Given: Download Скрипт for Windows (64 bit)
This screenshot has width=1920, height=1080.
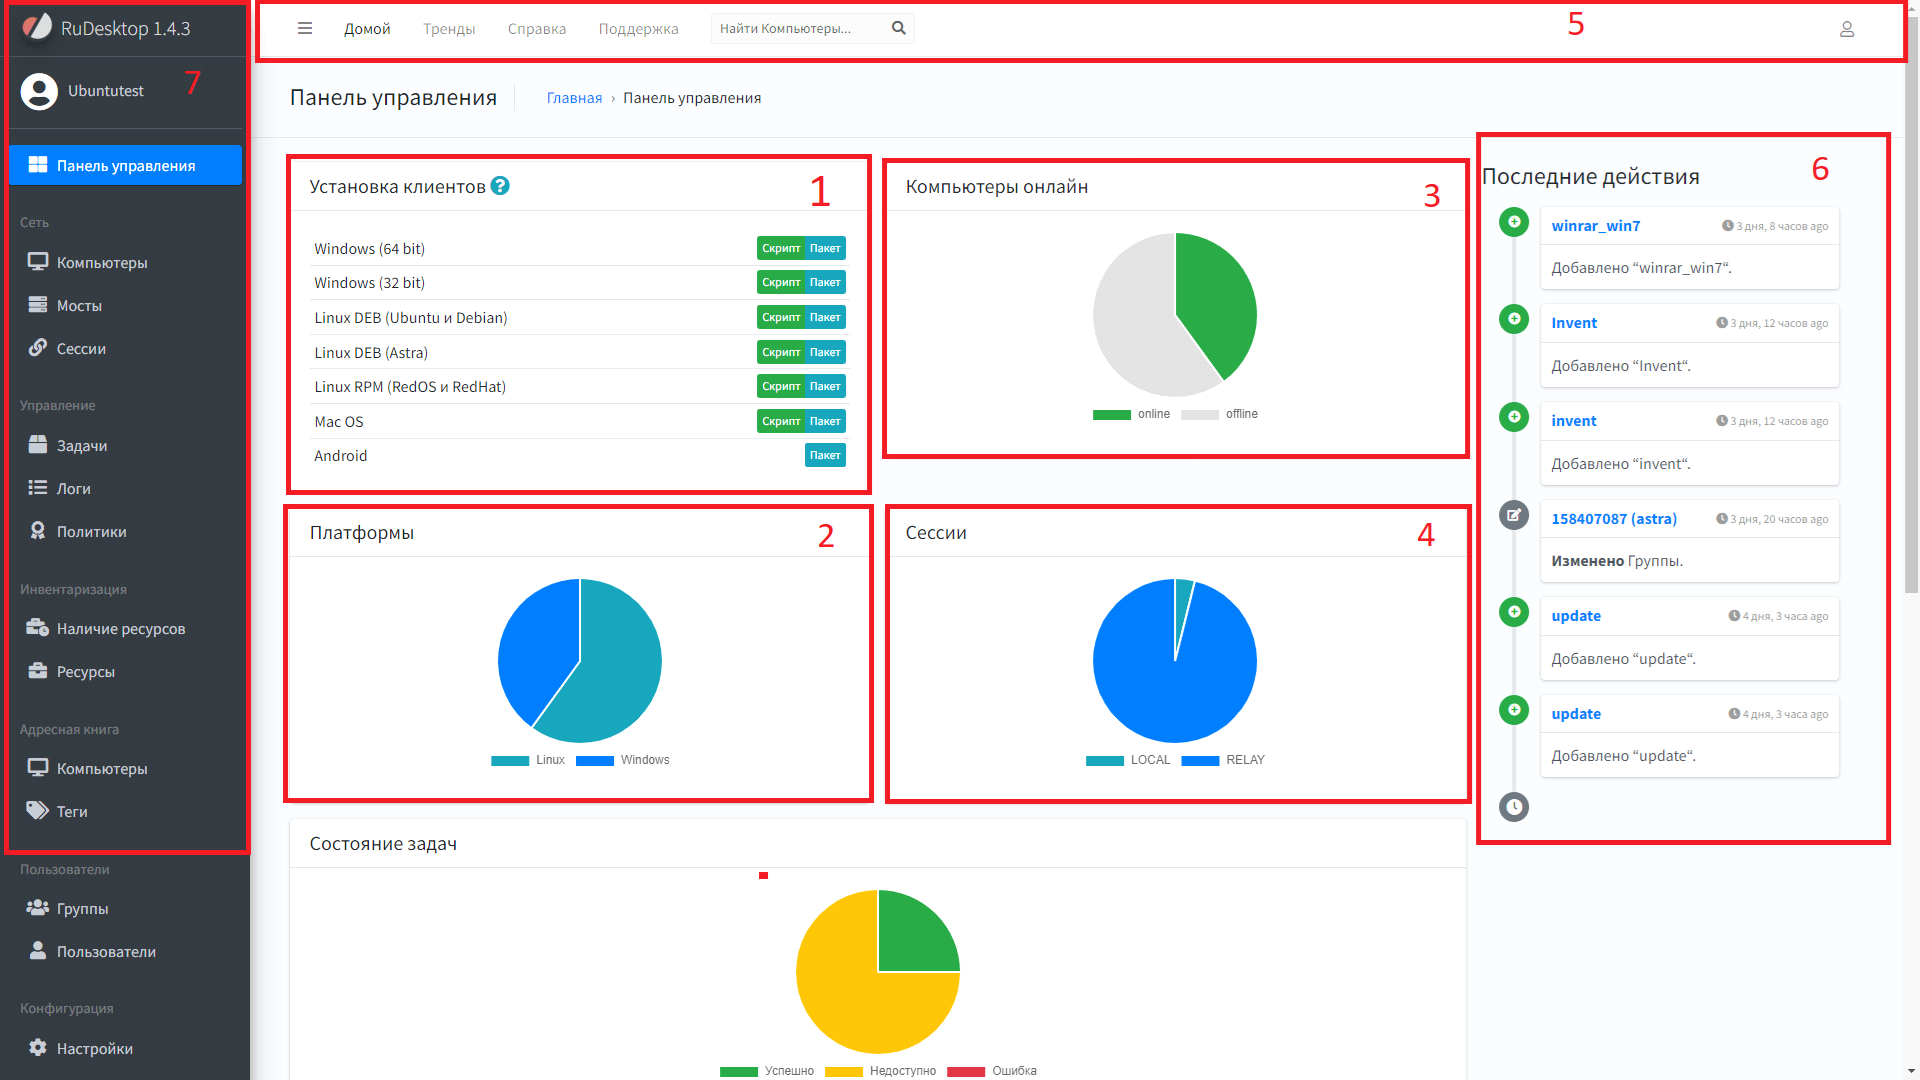Looking at the screenshot, I should coord(780,249).
